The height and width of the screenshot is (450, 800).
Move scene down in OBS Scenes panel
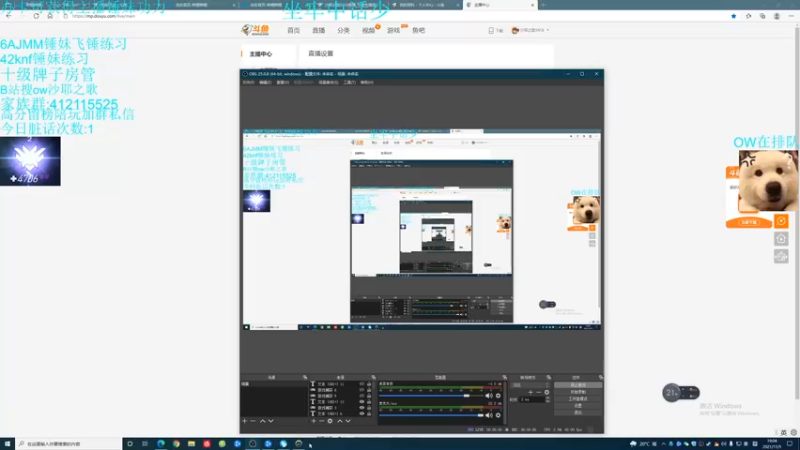pyautogui.click(x=271, y=421)
